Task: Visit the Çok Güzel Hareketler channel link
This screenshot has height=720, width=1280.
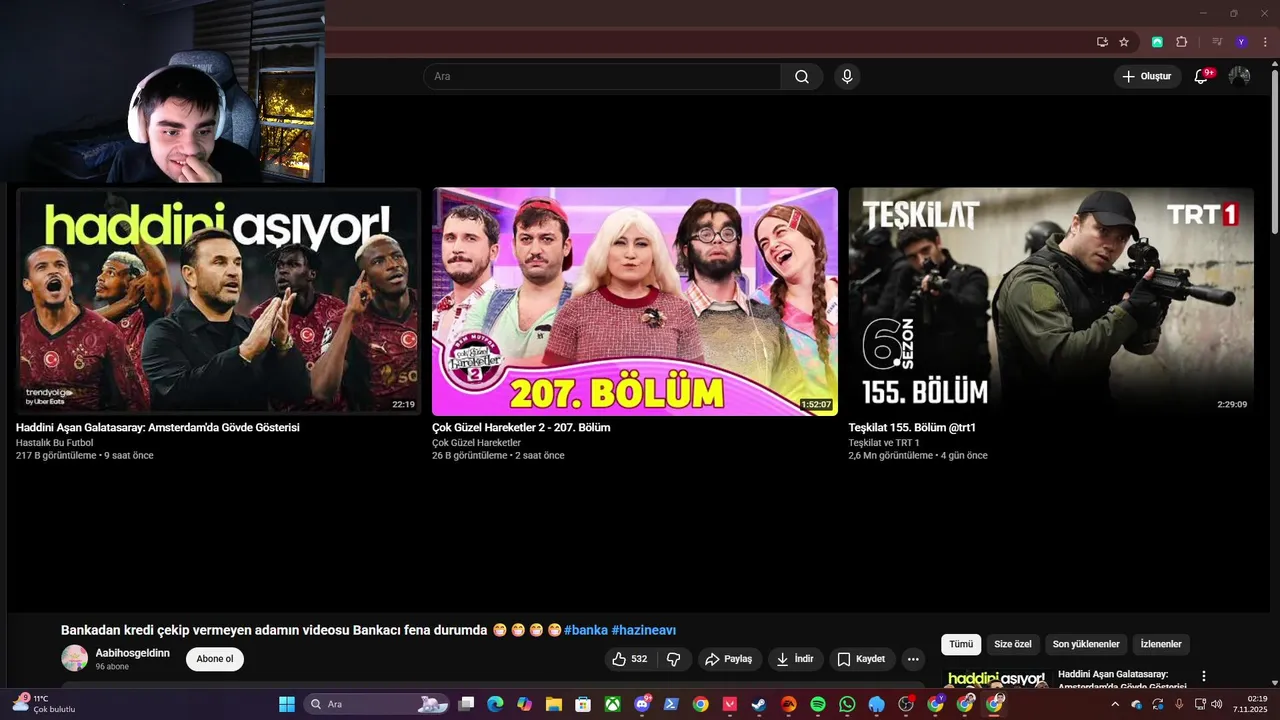Action: (476, 442)
